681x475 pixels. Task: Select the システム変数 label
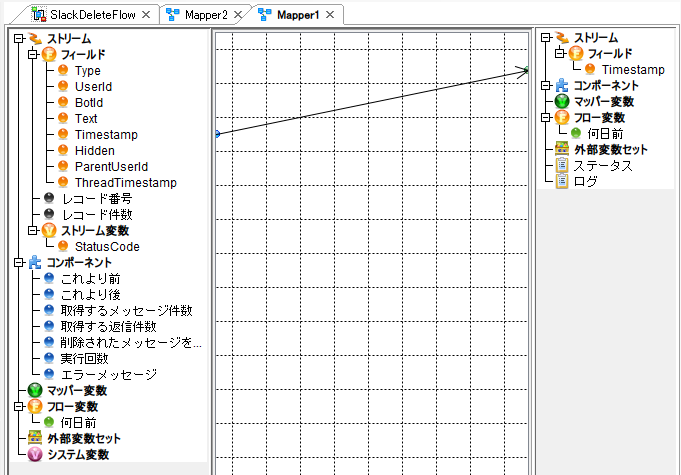[x=78, y=454]
